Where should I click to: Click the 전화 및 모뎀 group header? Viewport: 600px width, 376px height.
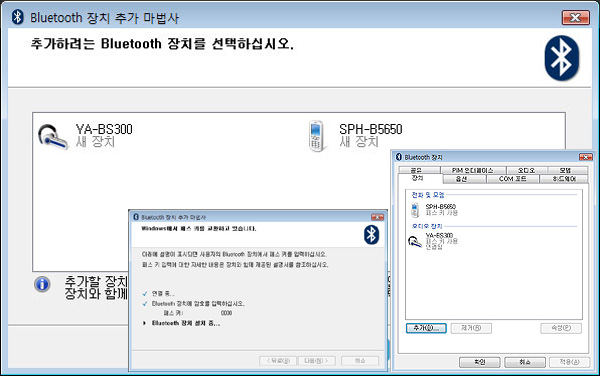pyautogui.click(x=428, y=195)
